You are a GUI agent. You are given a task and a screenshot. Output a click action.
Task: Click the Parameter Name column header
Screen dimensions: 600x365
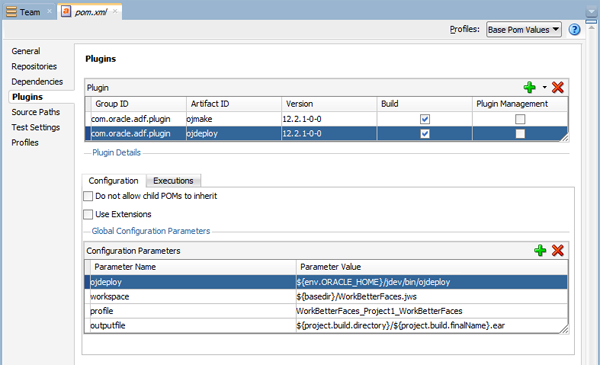pos(193,267)
